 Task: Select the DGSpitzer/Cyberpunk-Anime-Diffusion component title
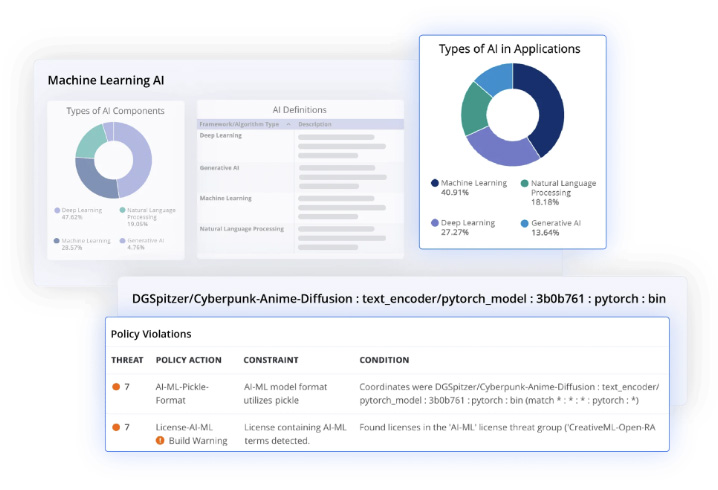pyautogui.click(x=398, y=298)
